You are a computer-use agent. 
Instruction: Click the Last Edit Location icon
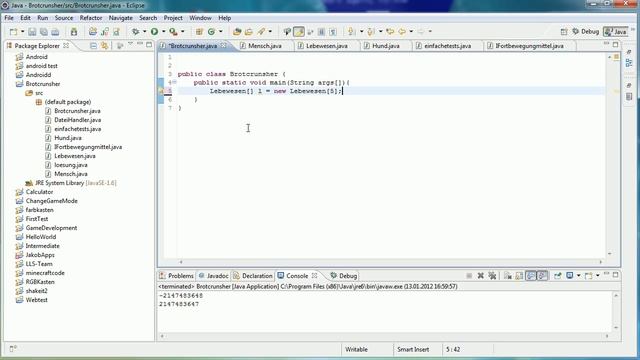390,31
